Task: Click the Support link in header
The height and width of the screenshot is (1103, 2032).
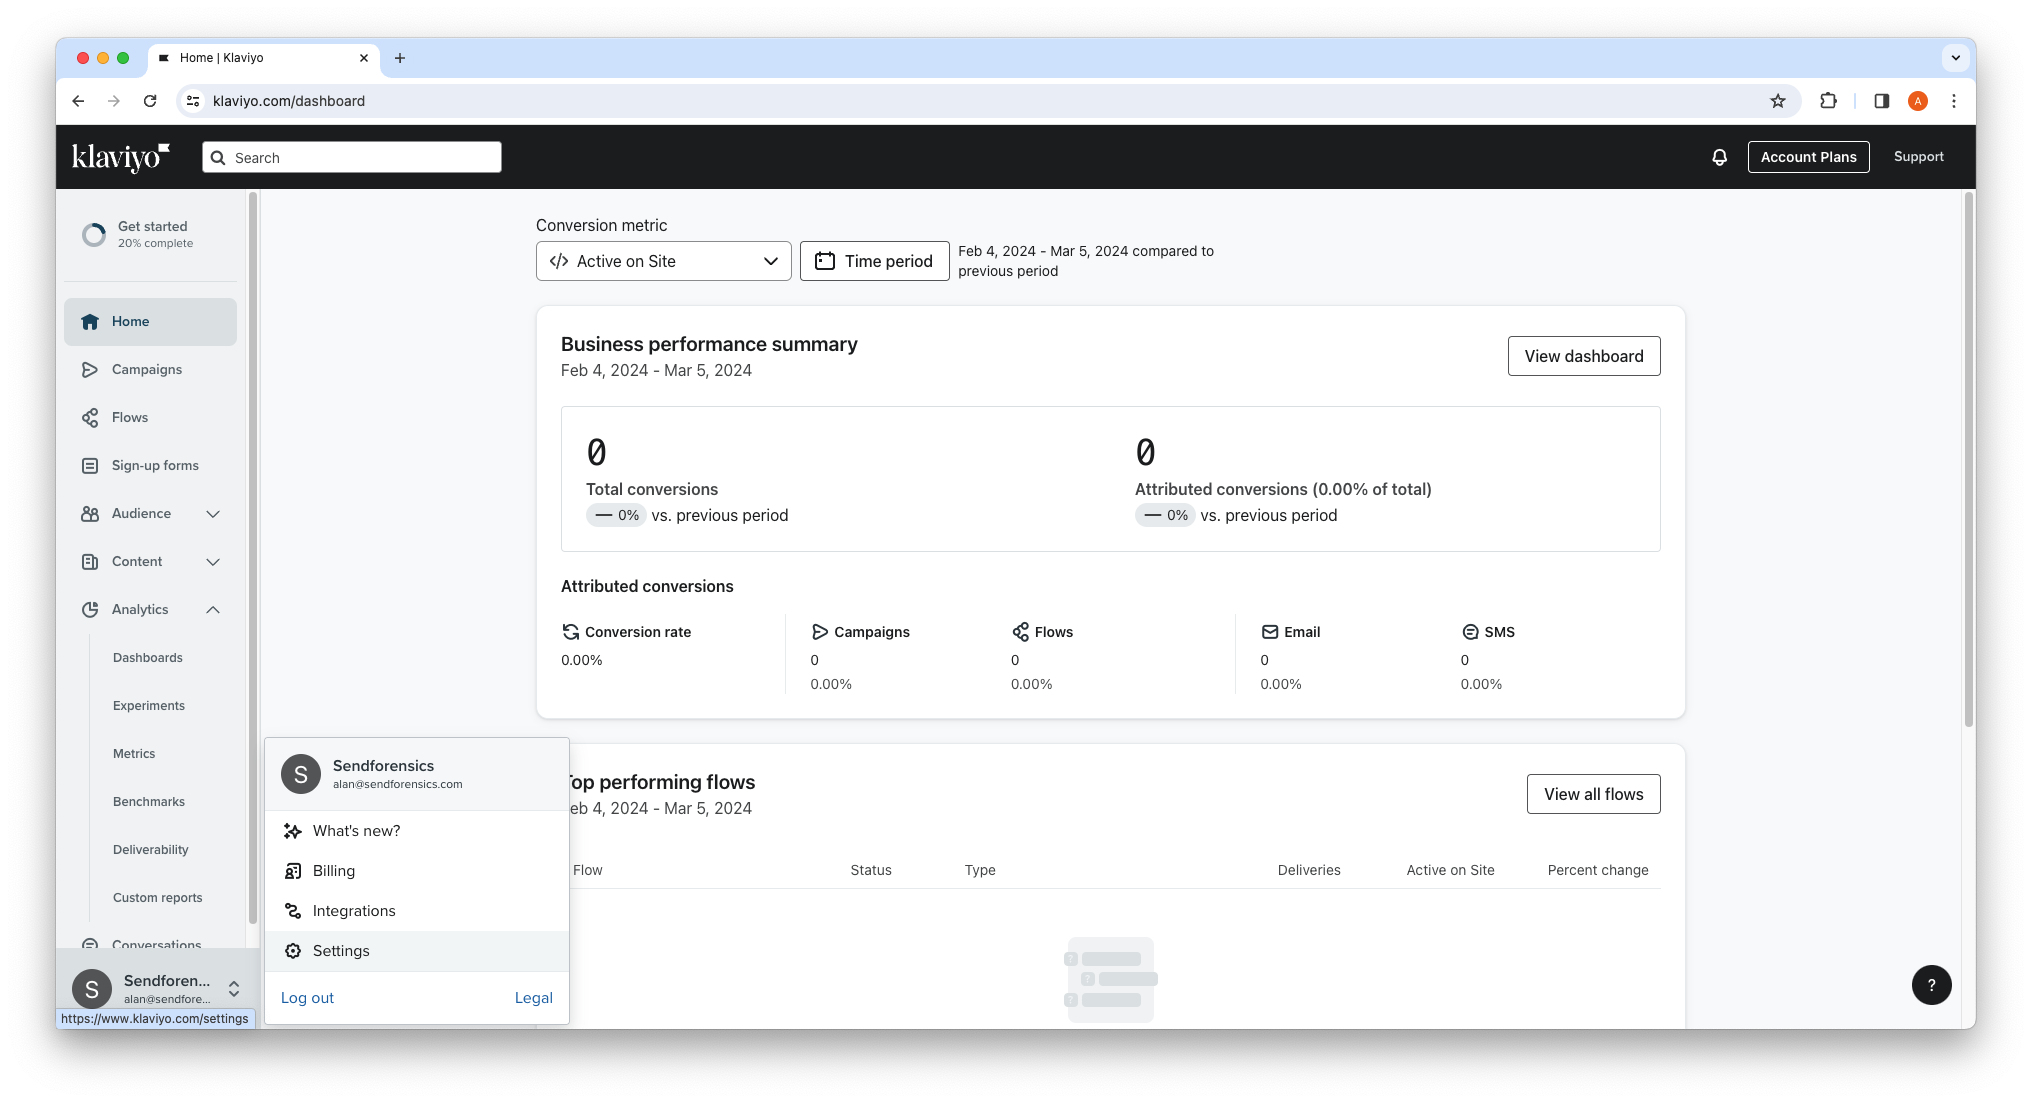Action: [x=1918, y=157]
